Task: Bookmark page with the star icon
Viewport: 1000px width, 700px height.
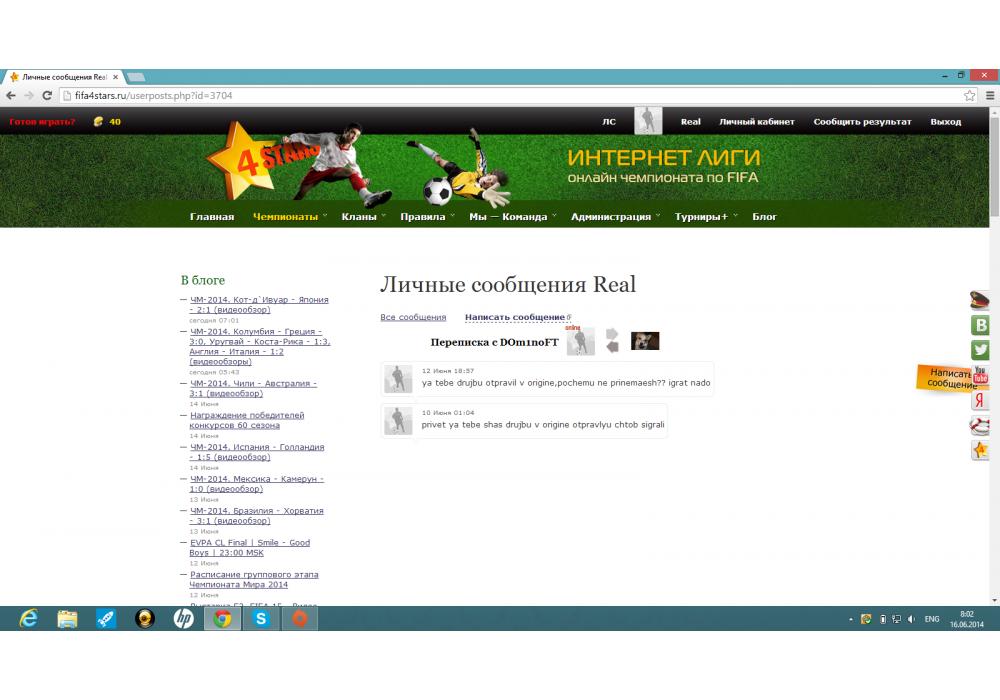Action: pos(969,96)
